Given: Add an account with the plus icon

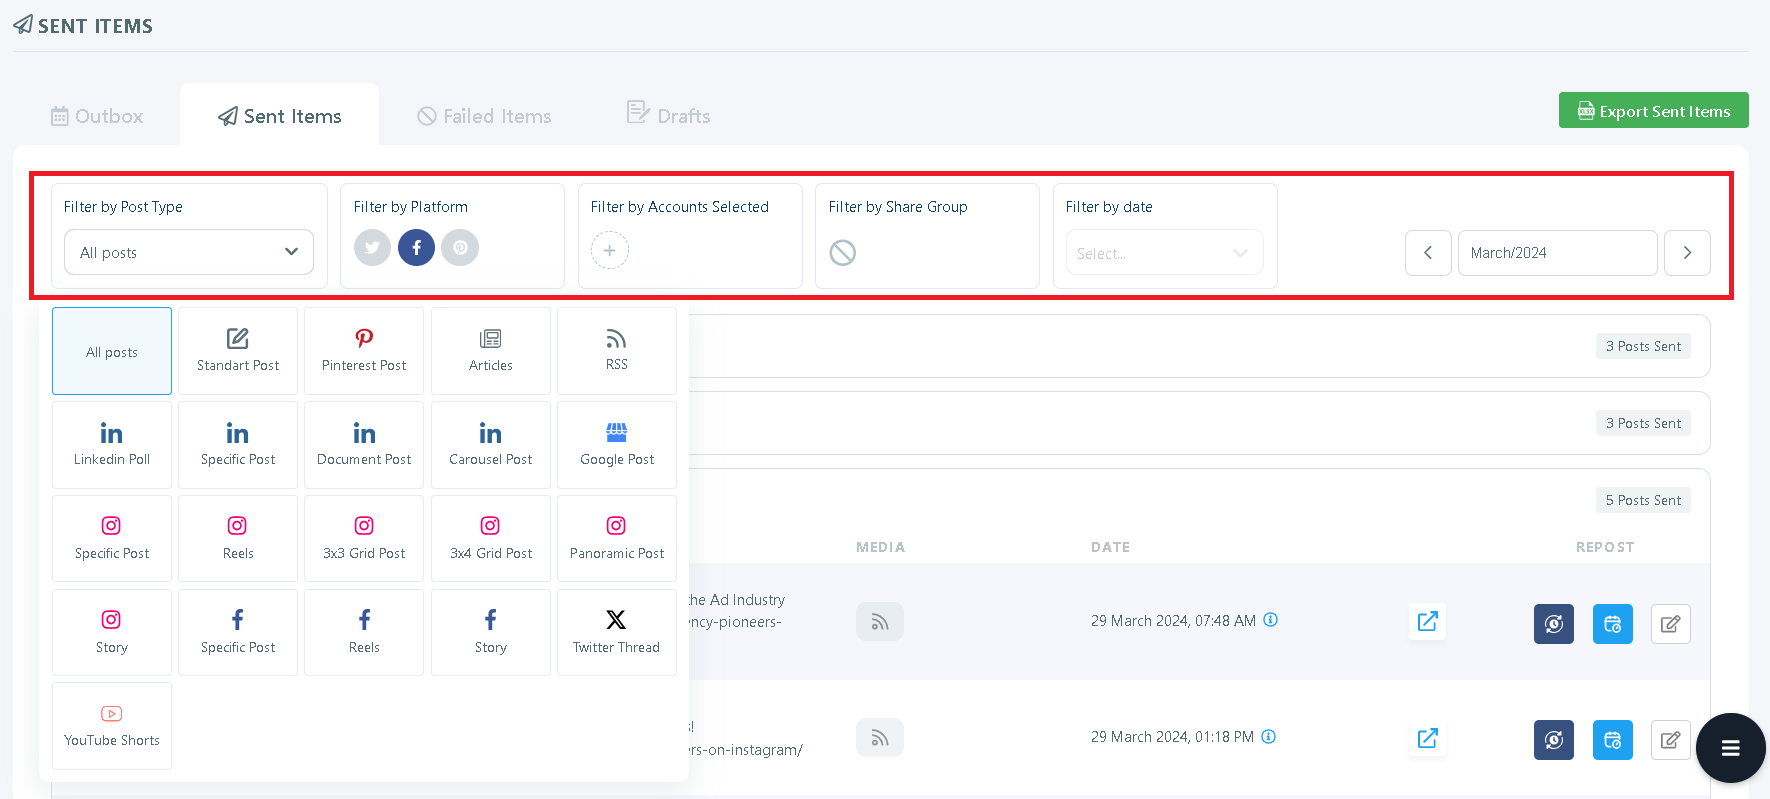Looking at the screenshot, I should (610, 250).
